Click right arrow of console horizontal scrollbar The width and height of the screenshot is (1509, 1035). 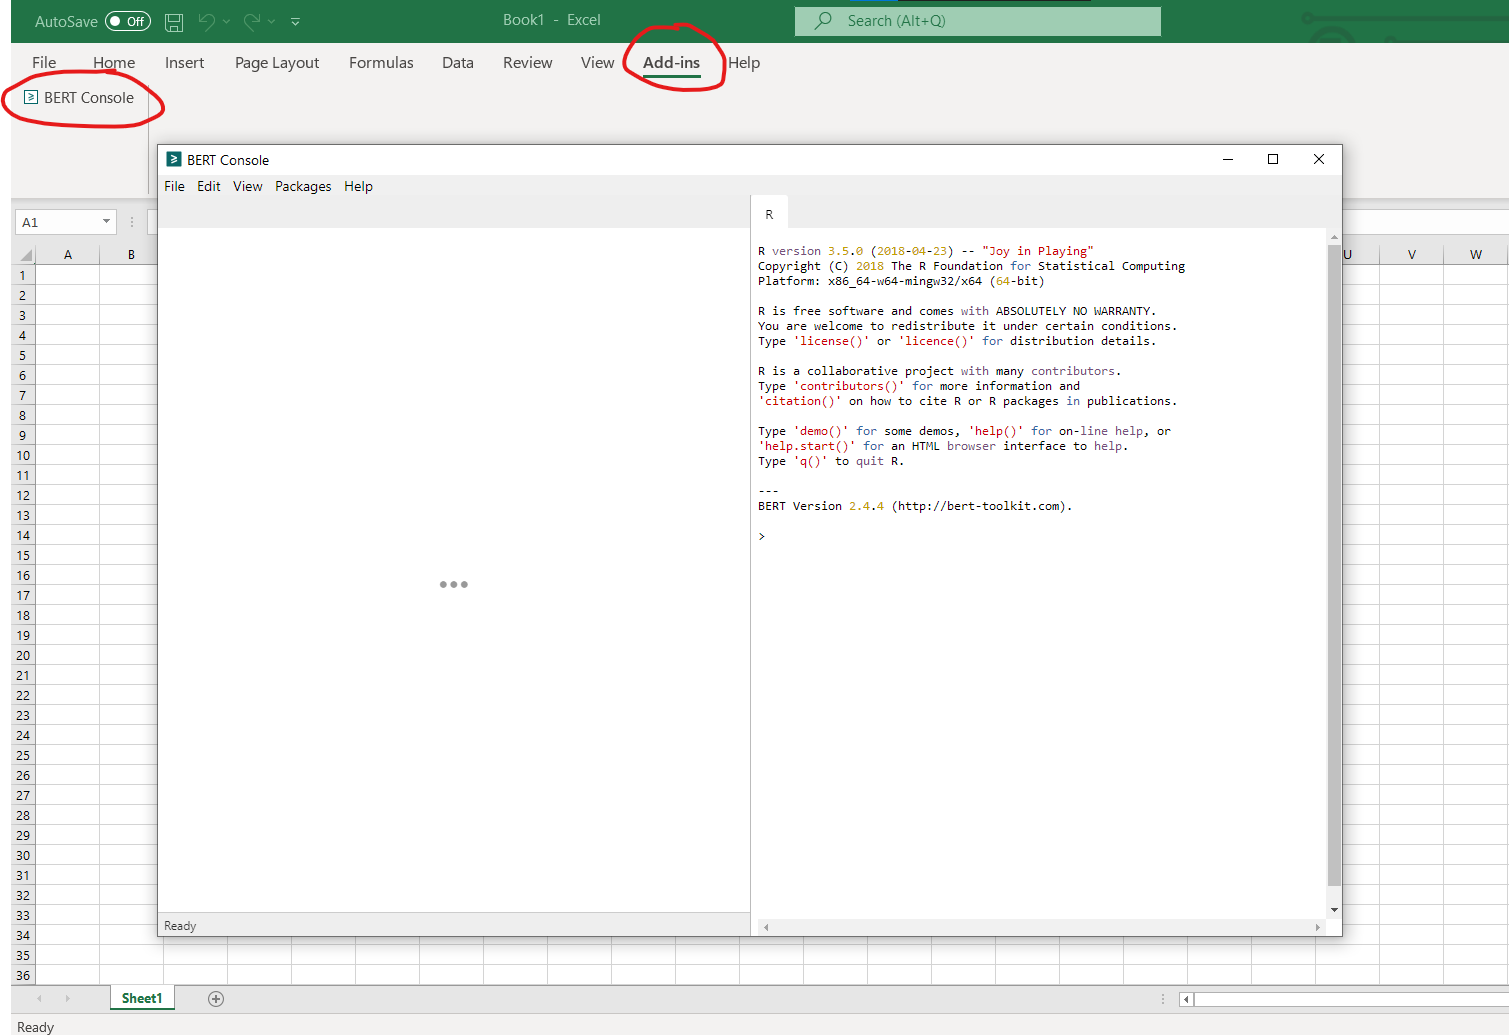point(1317,927)
